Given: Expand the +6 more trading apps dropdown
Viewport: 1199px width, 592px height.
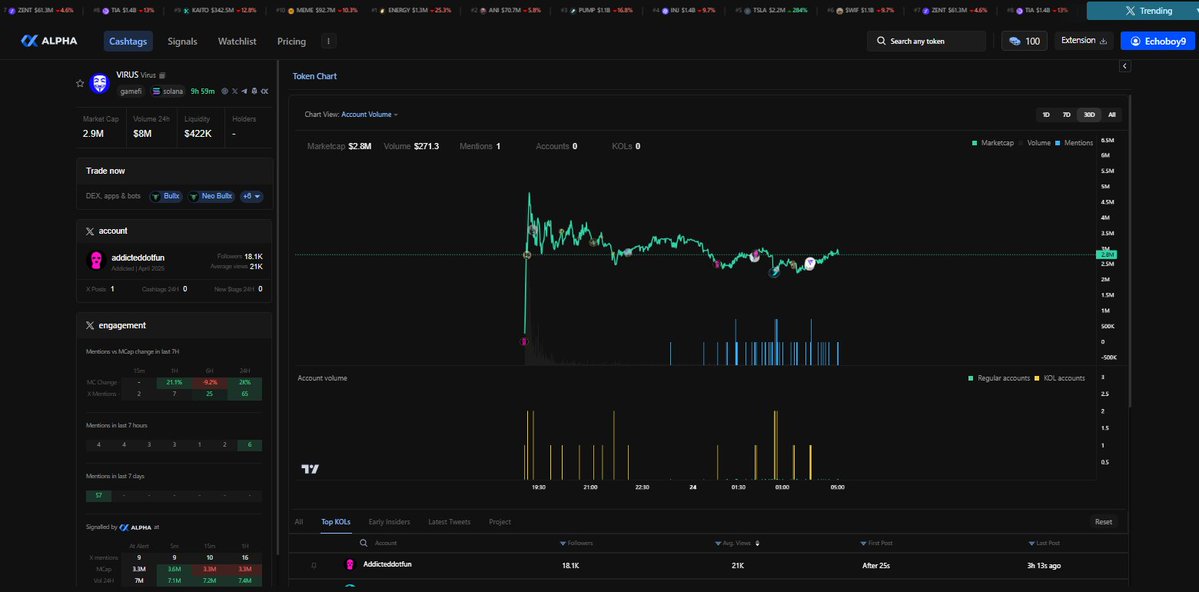Looking at the screenshot, I should (252, 197).
